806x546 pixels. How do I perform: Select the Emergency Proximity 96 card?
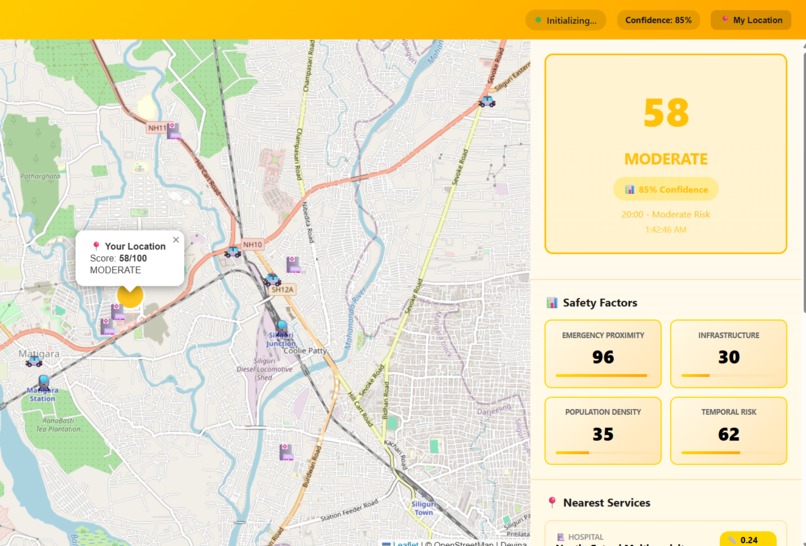click(x=603, y=354)
